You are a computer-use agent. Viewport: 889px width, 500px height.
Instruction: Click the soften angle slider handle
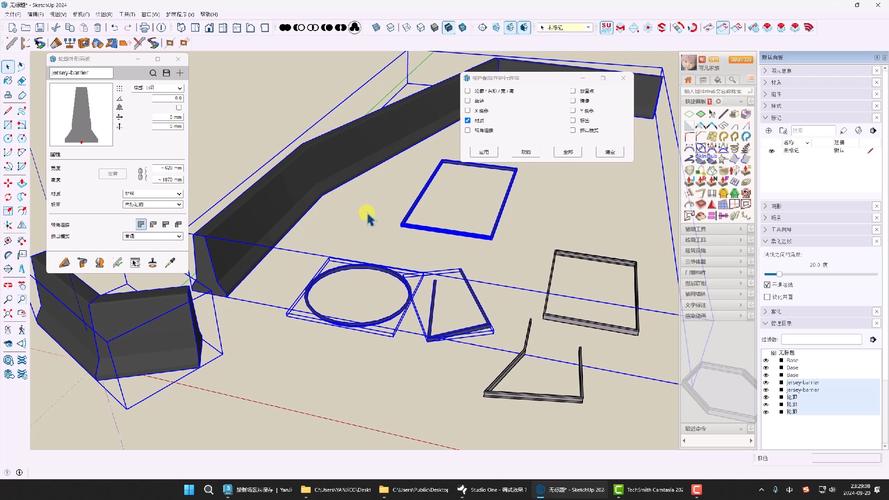[779, 274]
